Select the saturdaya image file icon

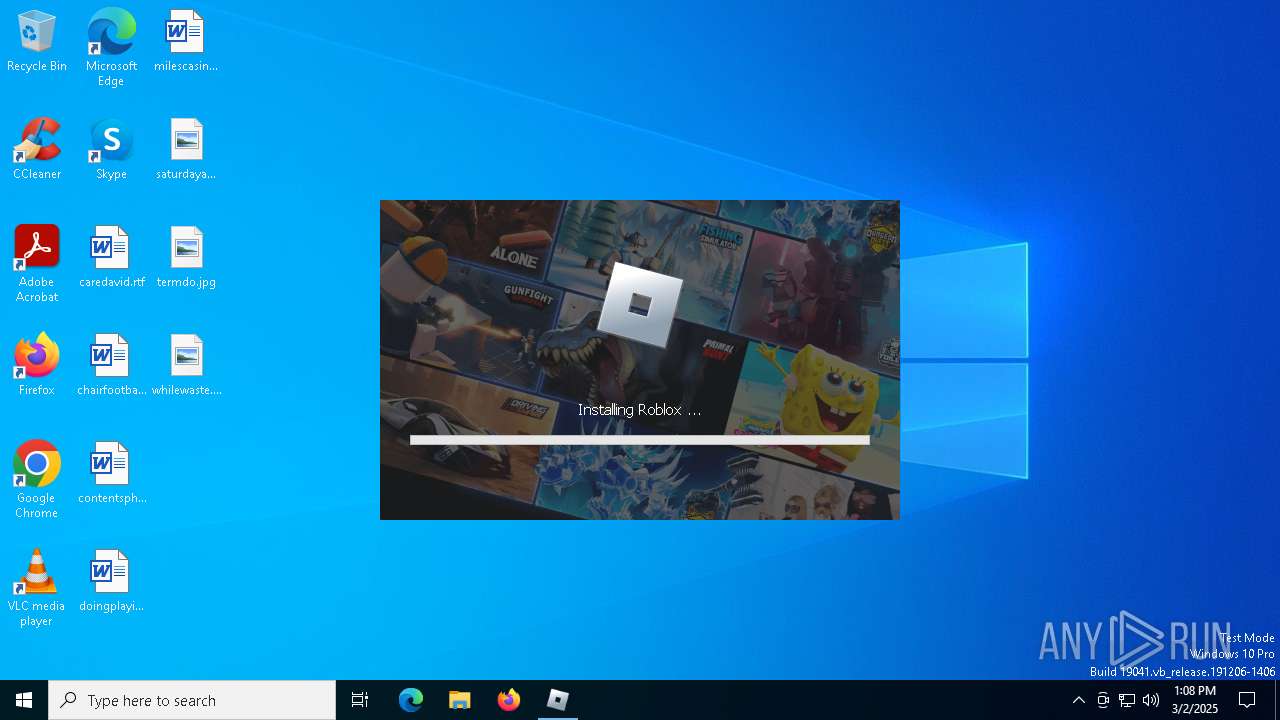pos(186,149)
